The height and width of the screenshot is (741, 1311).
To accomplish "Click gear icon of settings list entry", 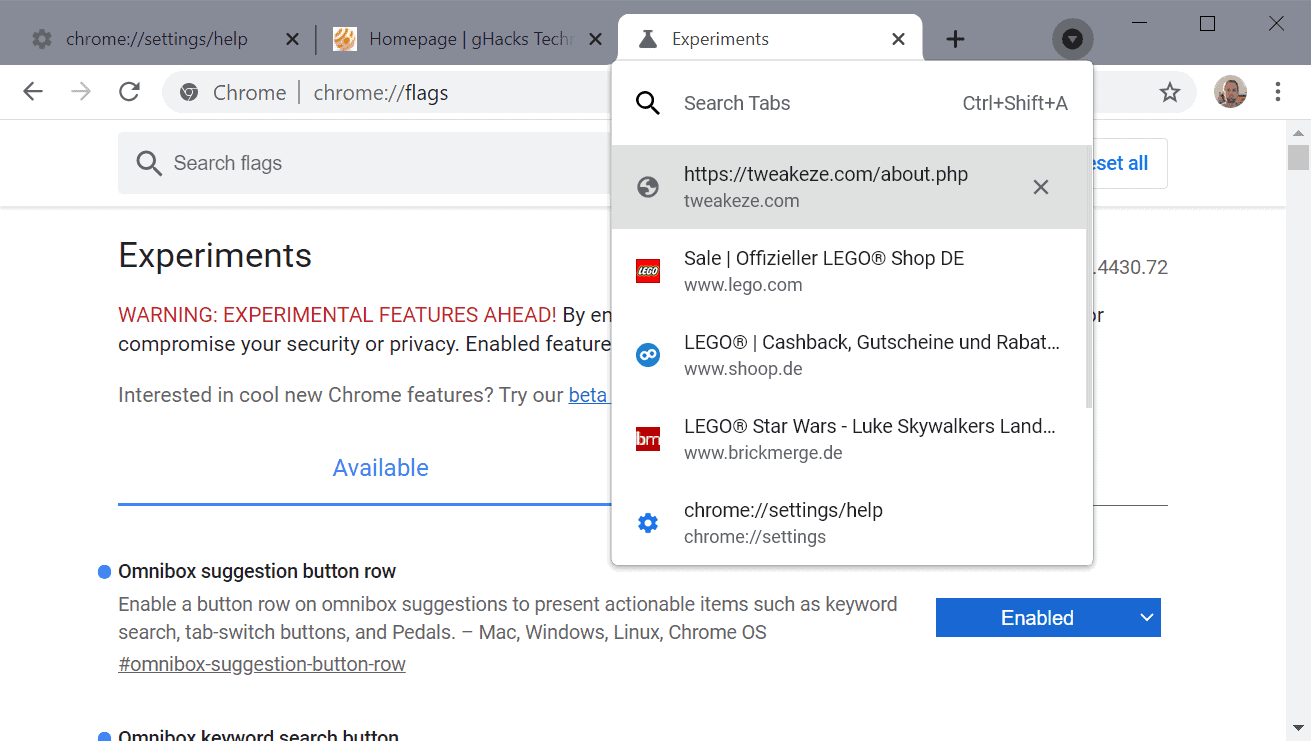I will (648, 523).
